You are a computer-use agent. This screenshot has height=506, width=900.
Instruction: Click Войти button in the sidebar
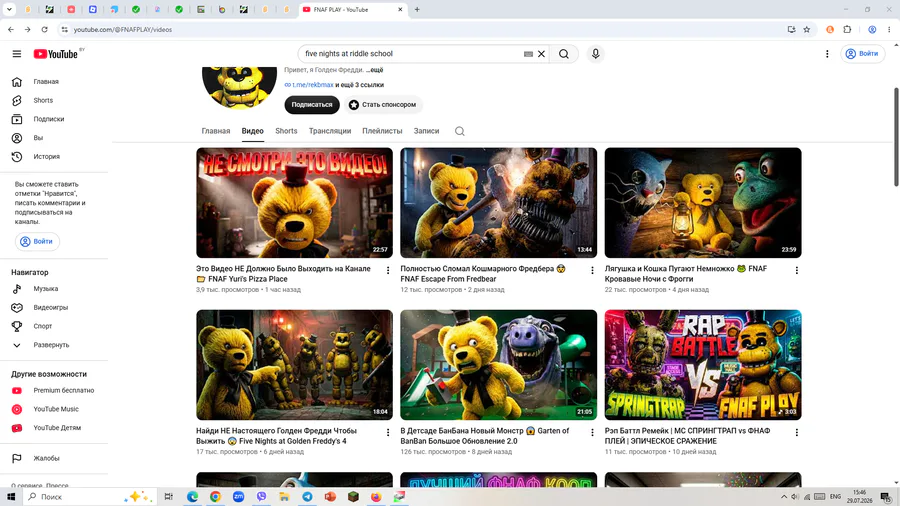click(x=37, y=242)
